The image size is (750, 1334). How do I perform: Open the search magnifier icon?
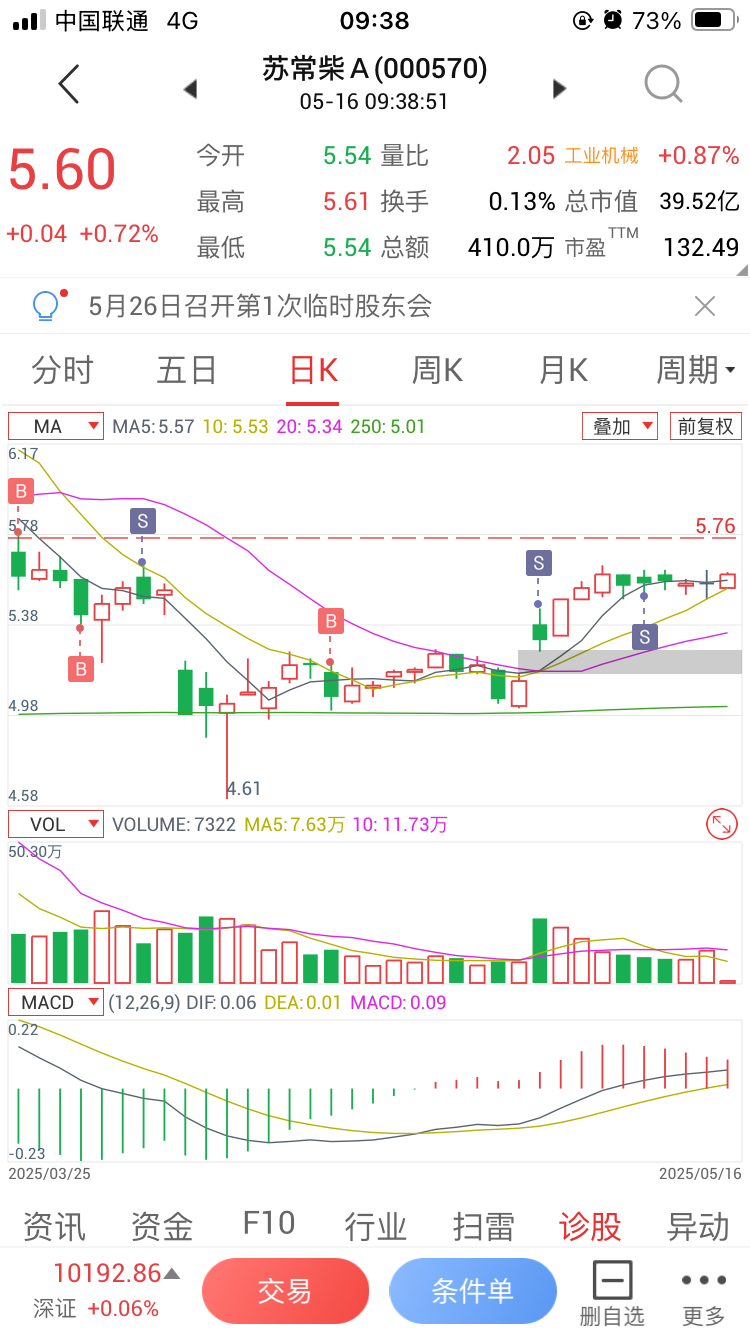(x=663, y=85)
